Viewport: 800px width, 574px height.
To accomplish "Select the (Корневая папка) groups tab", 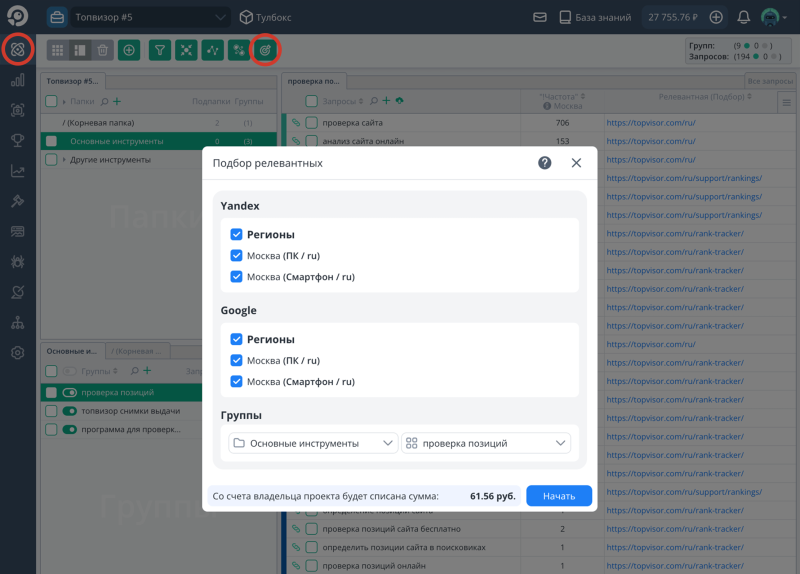I will click(x=138, y=351).
